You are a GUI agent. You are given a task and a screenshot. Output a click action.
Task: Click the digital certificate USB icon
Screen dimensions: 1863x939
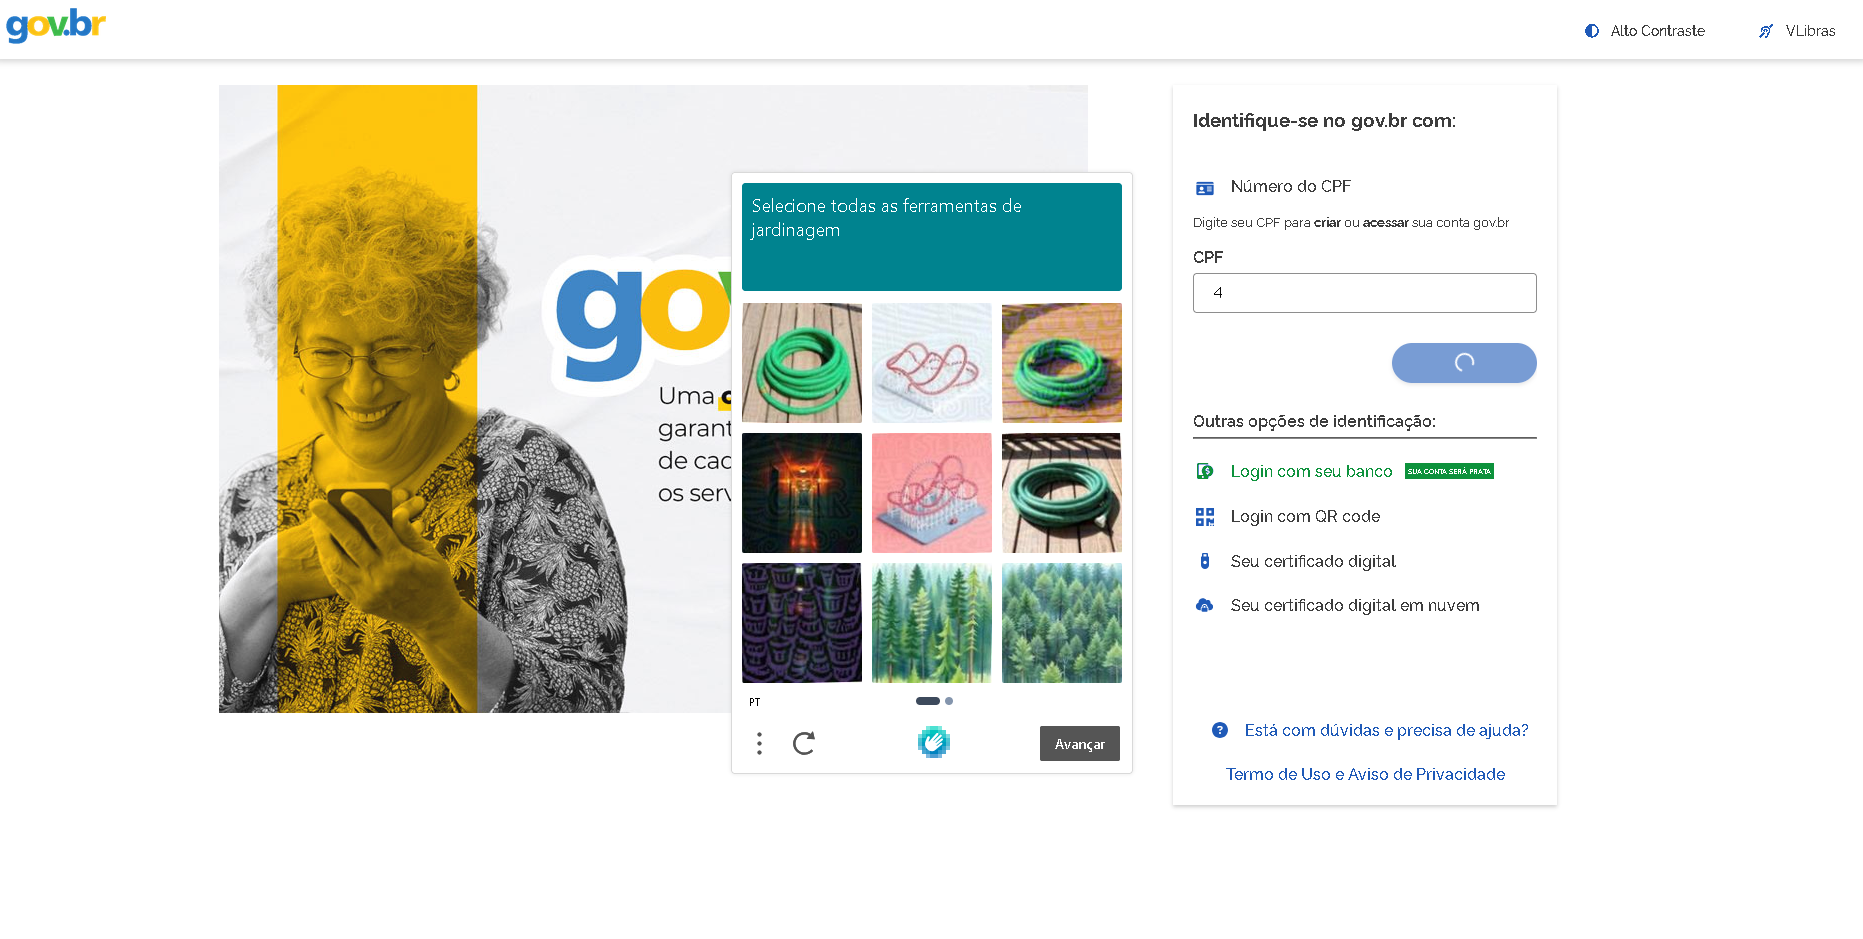(x=1205, y=561)
